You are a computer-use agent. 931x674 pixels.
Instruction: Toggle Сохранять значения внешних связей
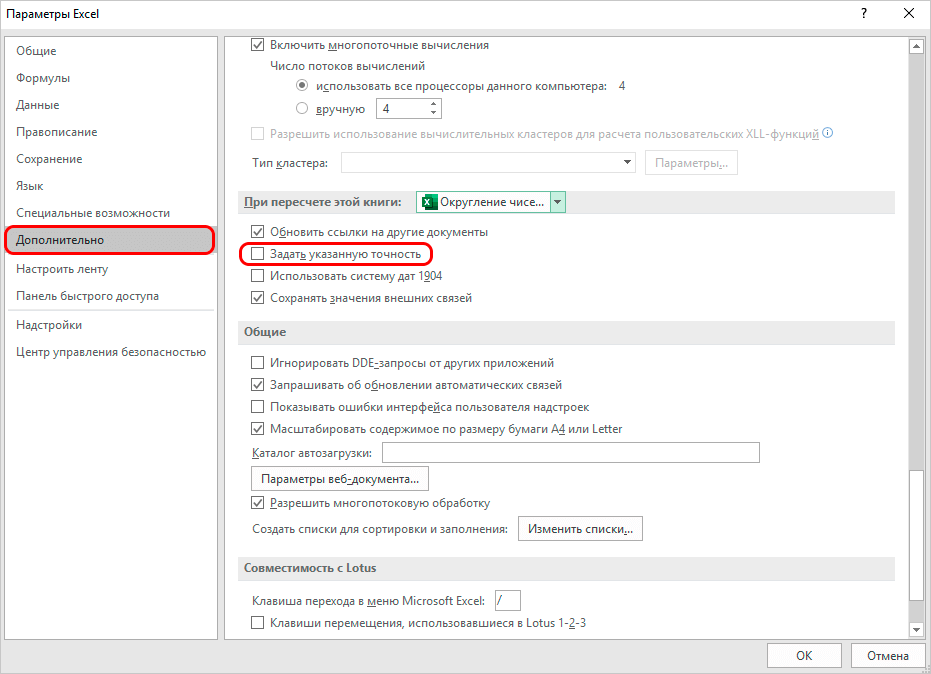(257, 298)
